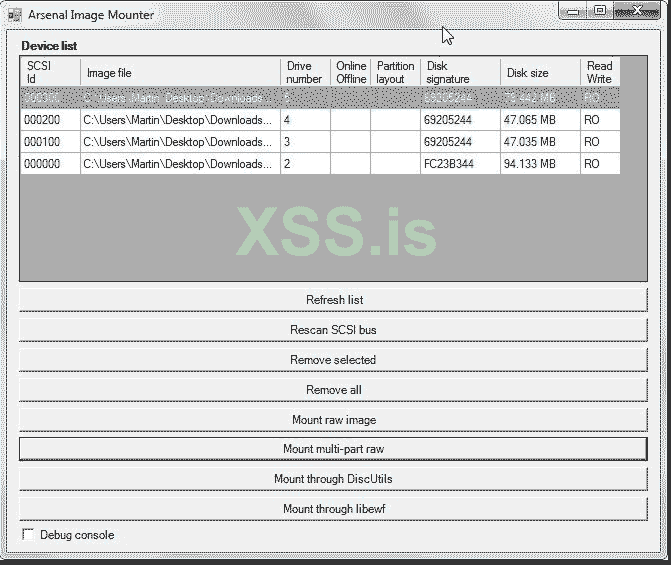Click Remove selected button
The image size is (671, 565).
click(x=333, y=360)
